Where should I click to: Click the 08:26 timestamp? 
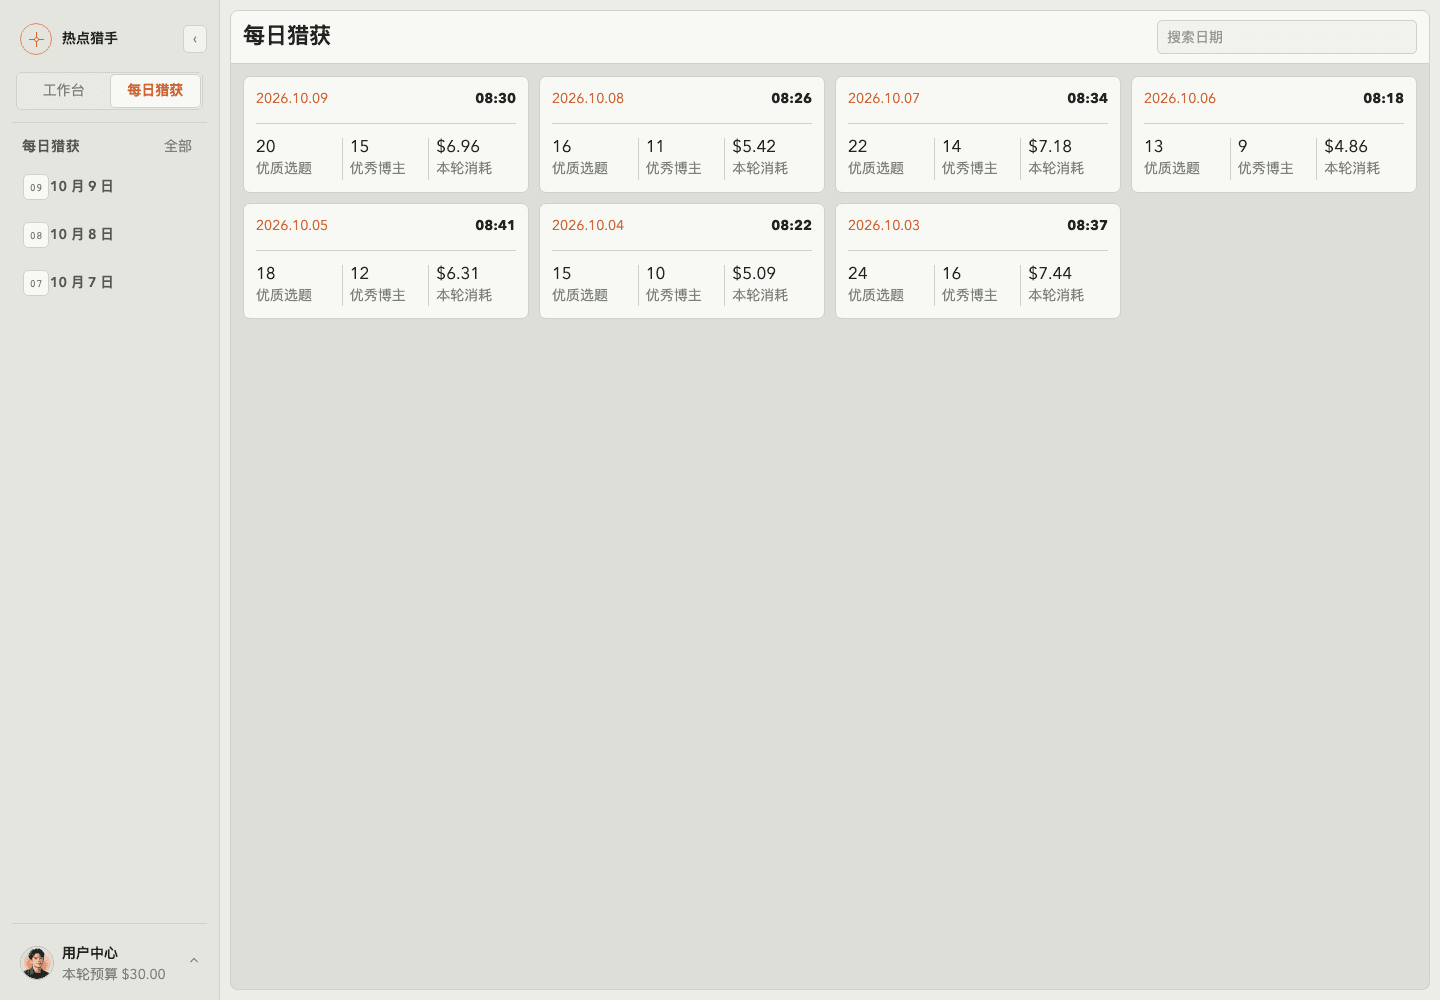point(791,98)
